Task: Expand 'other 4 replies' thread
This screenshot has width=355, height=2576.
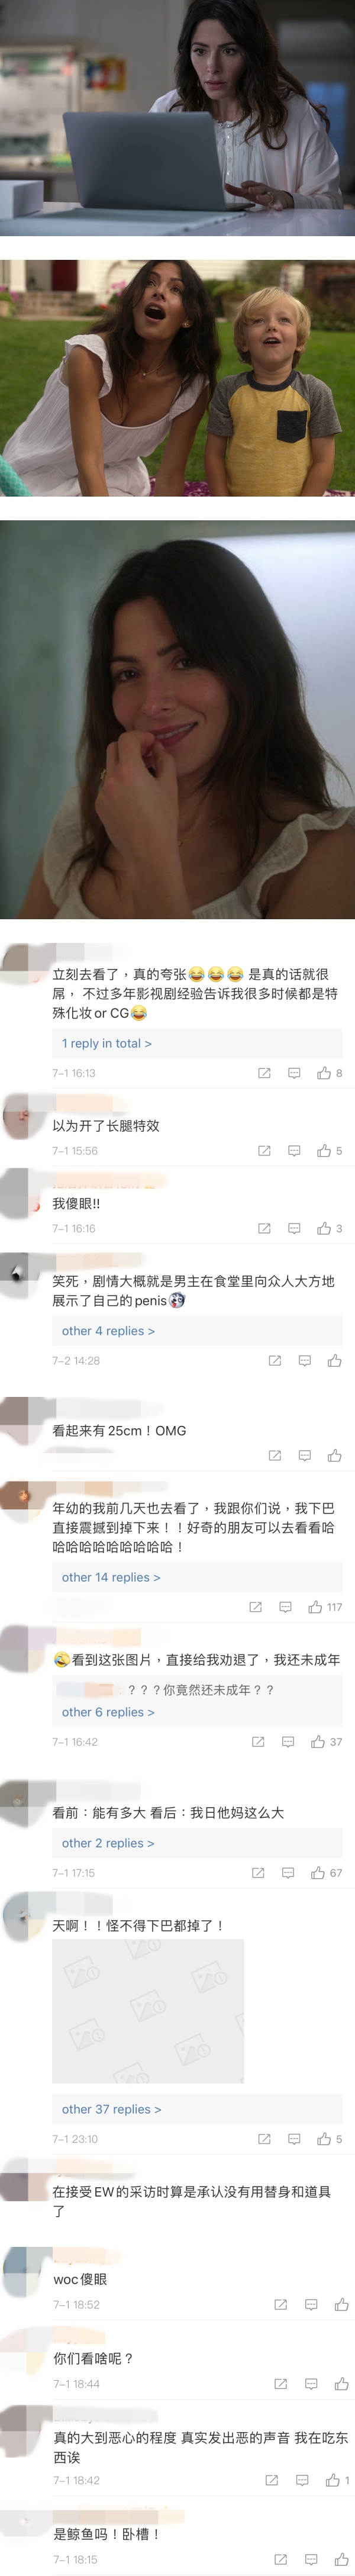Action: point(108,1331)
